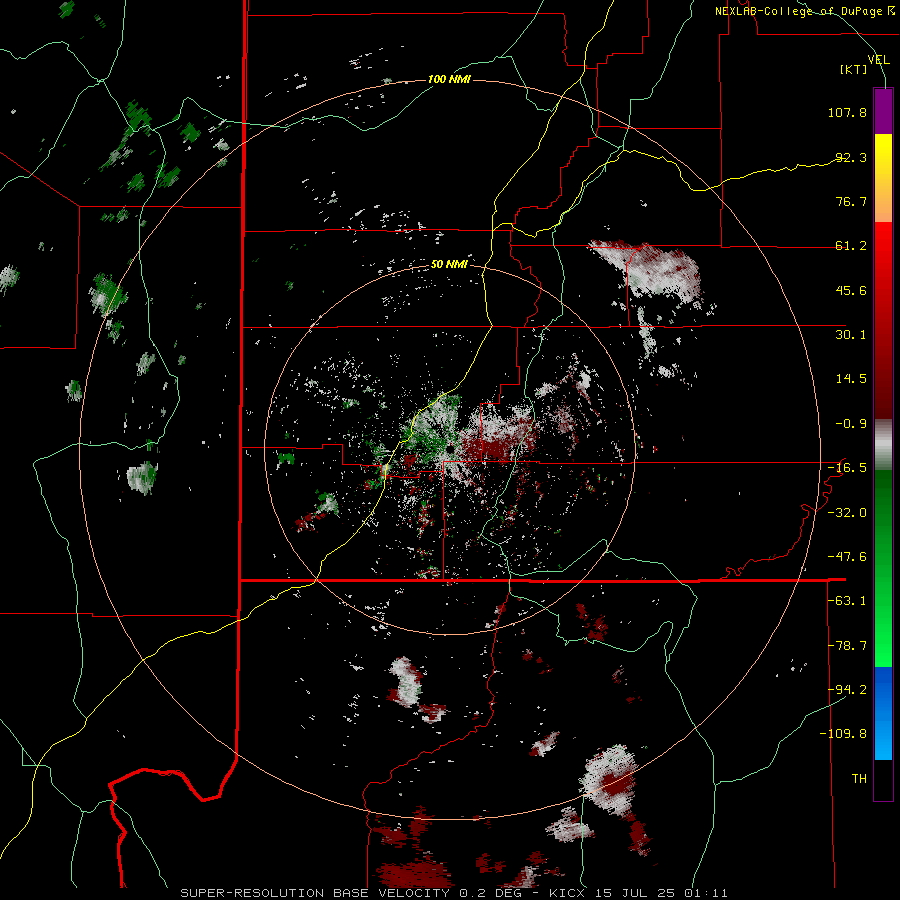Select the 107.8 legend value
Viewport: 900px width, 900px height.
point(847,112)
